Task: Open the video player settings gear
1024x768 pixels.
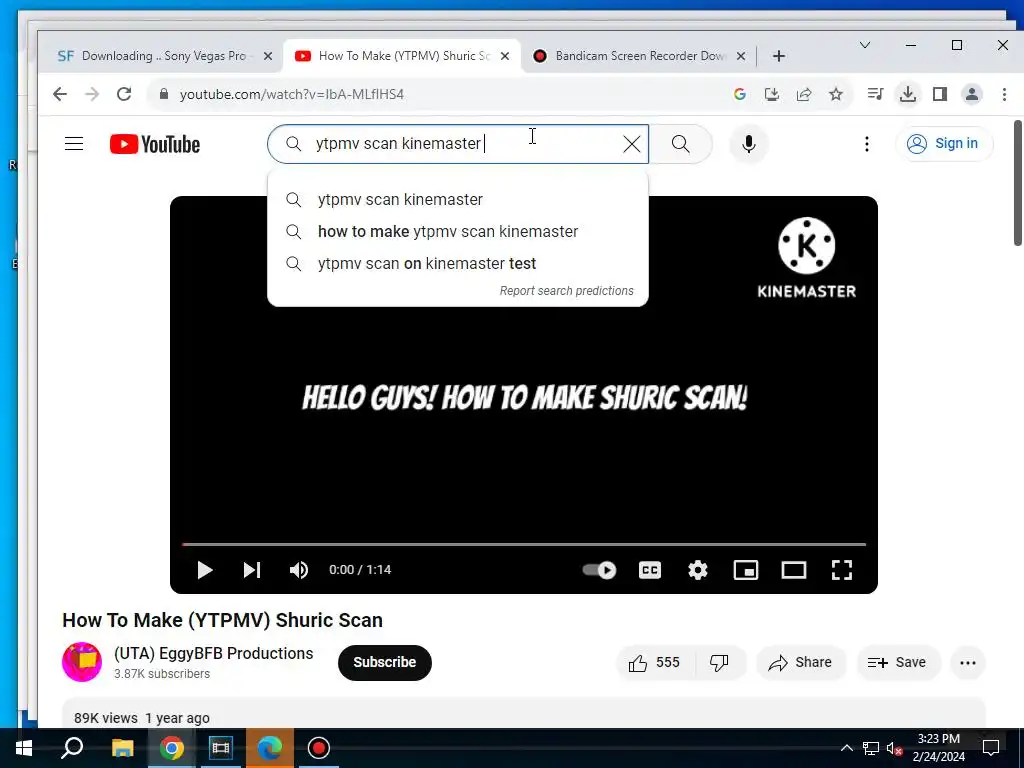Action: [x=697, y=570]
